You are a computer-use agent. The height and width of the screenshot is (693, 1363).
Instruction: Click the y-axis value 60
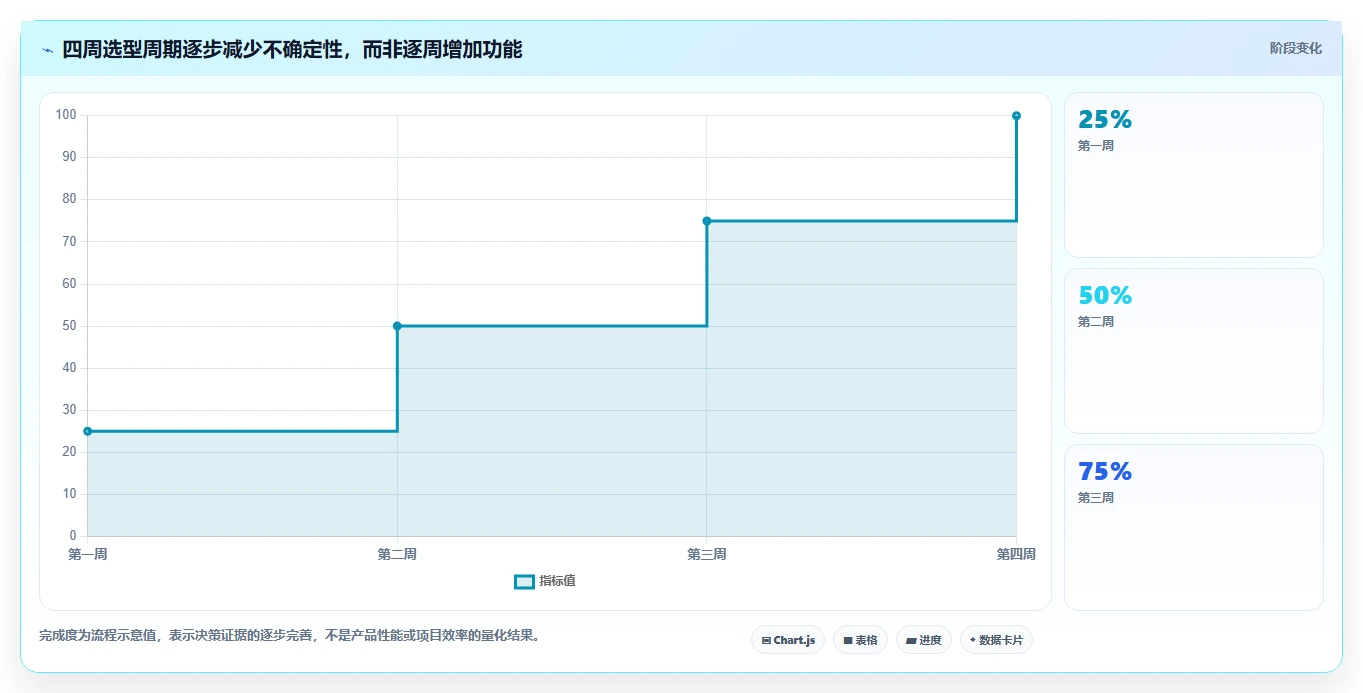point(69,284)
